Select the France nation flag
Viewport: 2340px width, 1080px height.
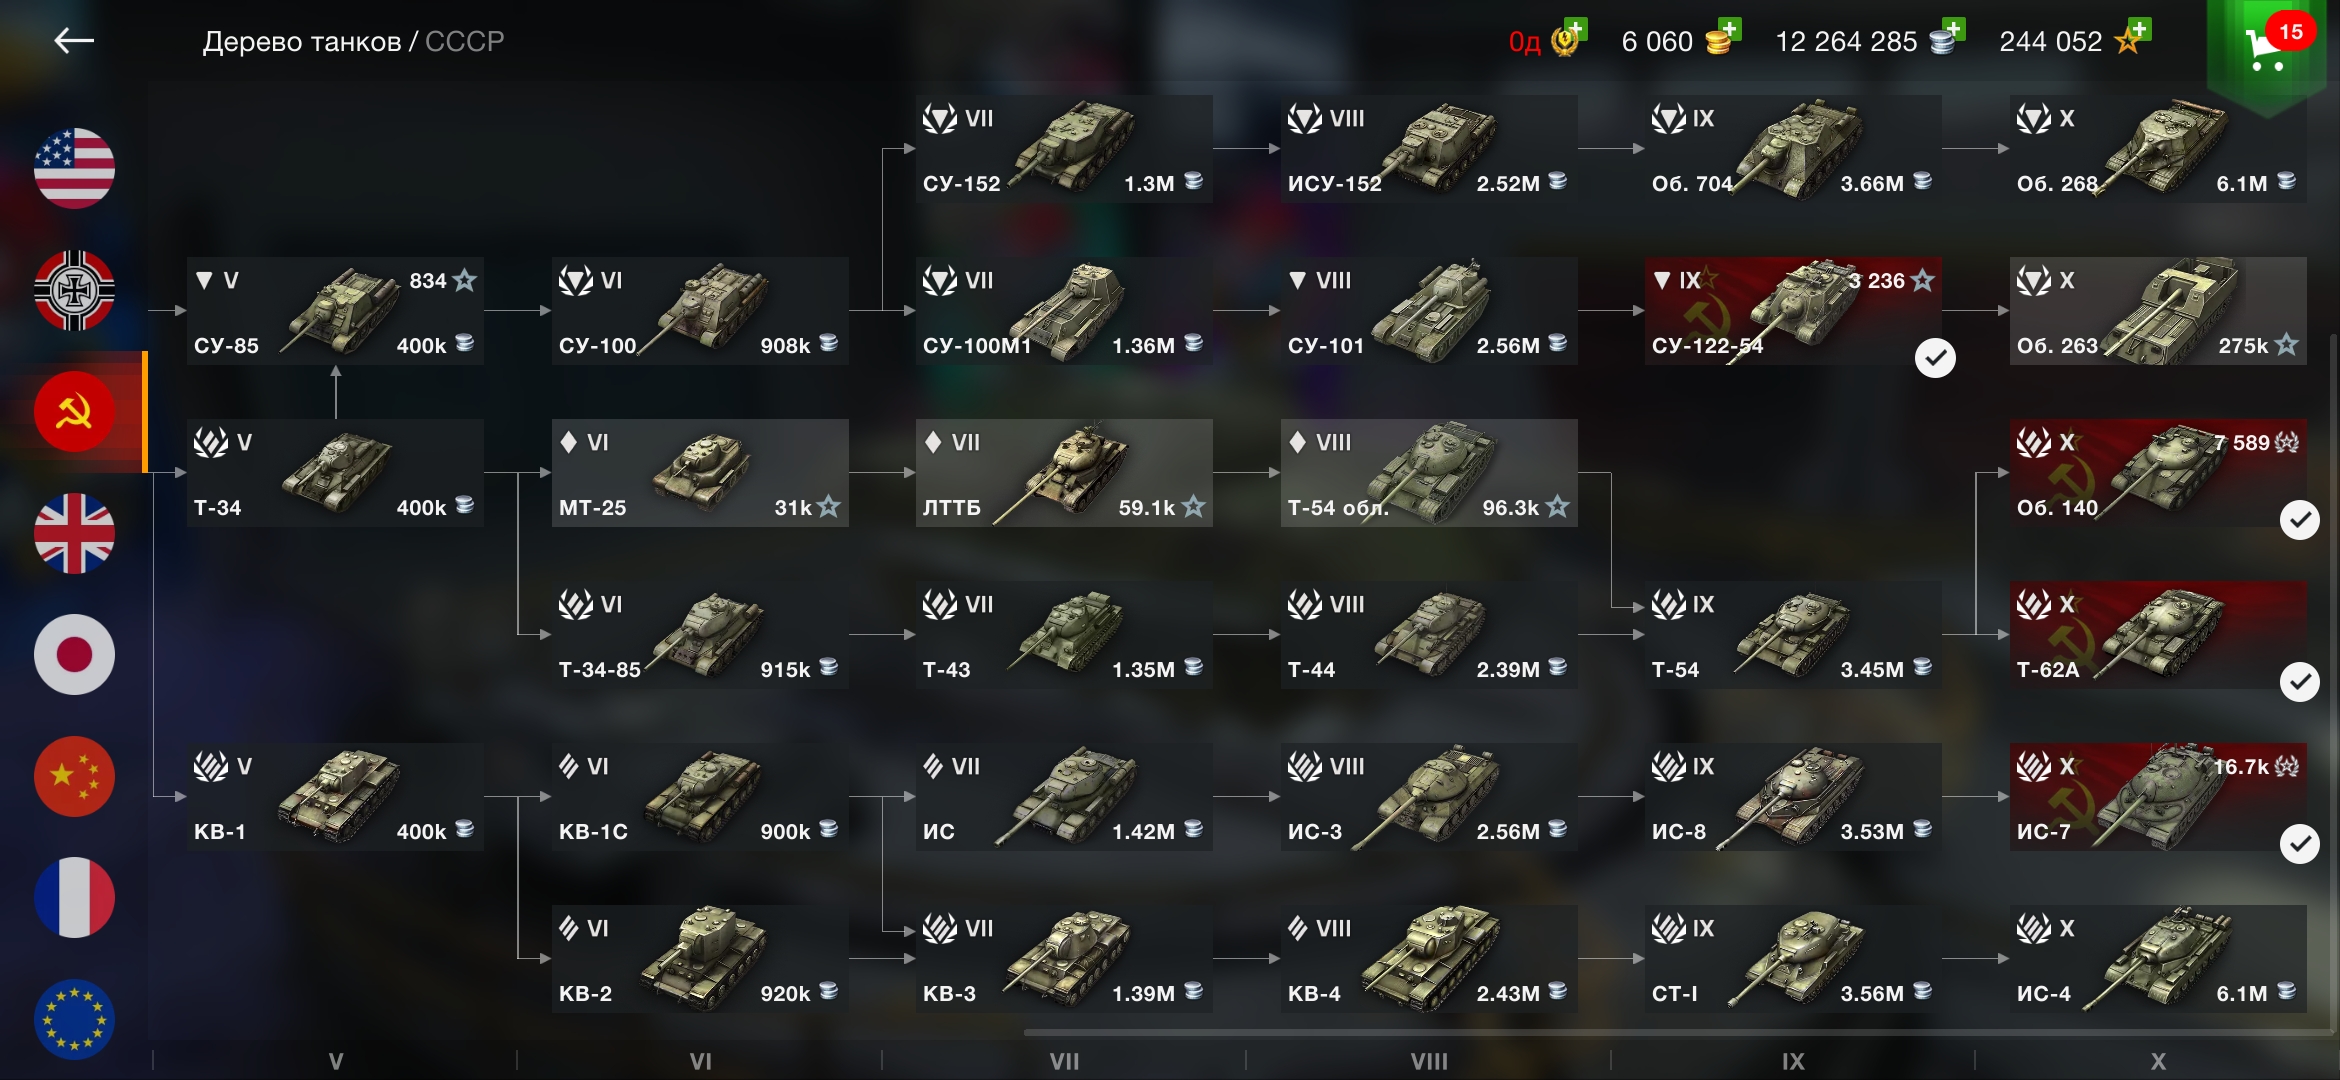click(74, 897)
